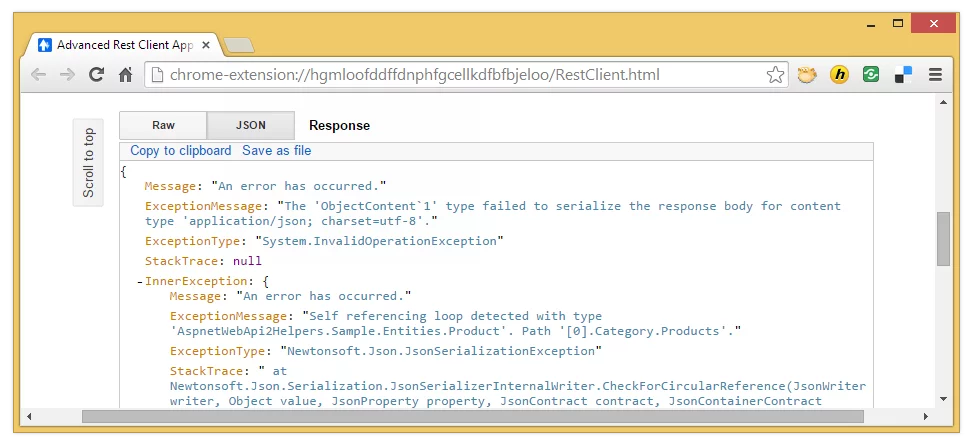Viewport: 973px width, 448px height.
Task: Click the vertical scrollbar up arrow
Action: click(x=943, y=102)
